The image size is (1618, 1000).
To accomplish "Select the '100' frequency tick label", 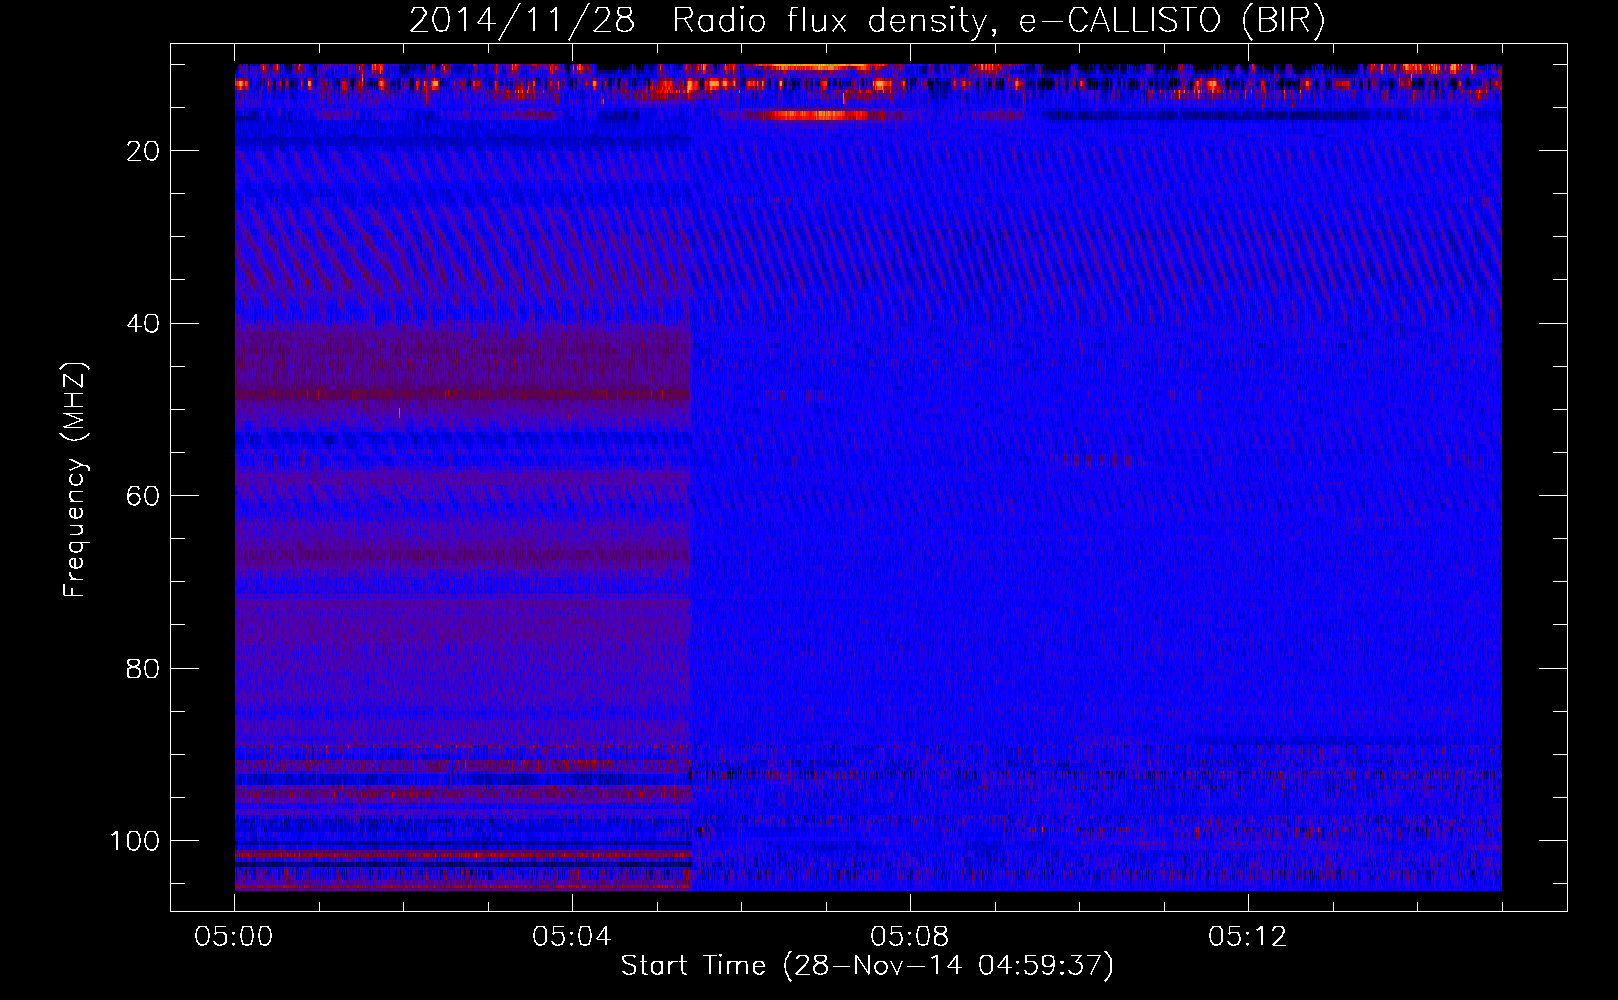I will coord(135,841).
